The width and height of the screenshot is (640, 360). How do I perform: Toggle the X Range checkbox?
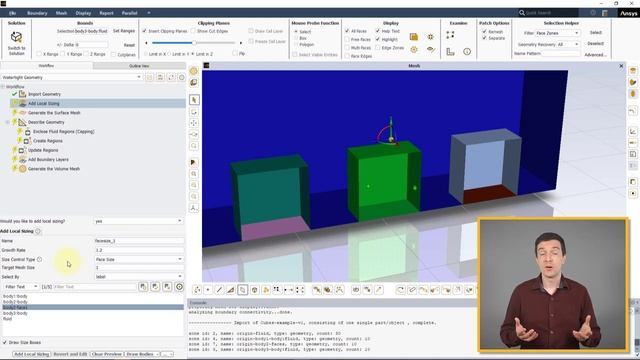click(x=39, y=54)
